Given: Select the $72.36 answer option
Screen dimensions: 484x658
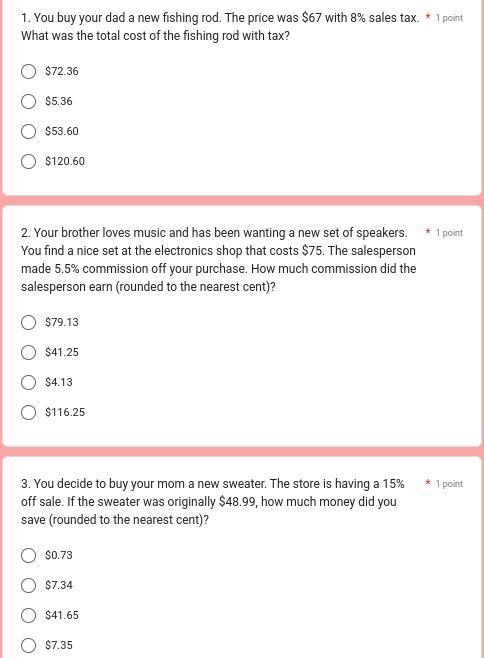Looking at the screenshot, I should [x=28, y=71].
